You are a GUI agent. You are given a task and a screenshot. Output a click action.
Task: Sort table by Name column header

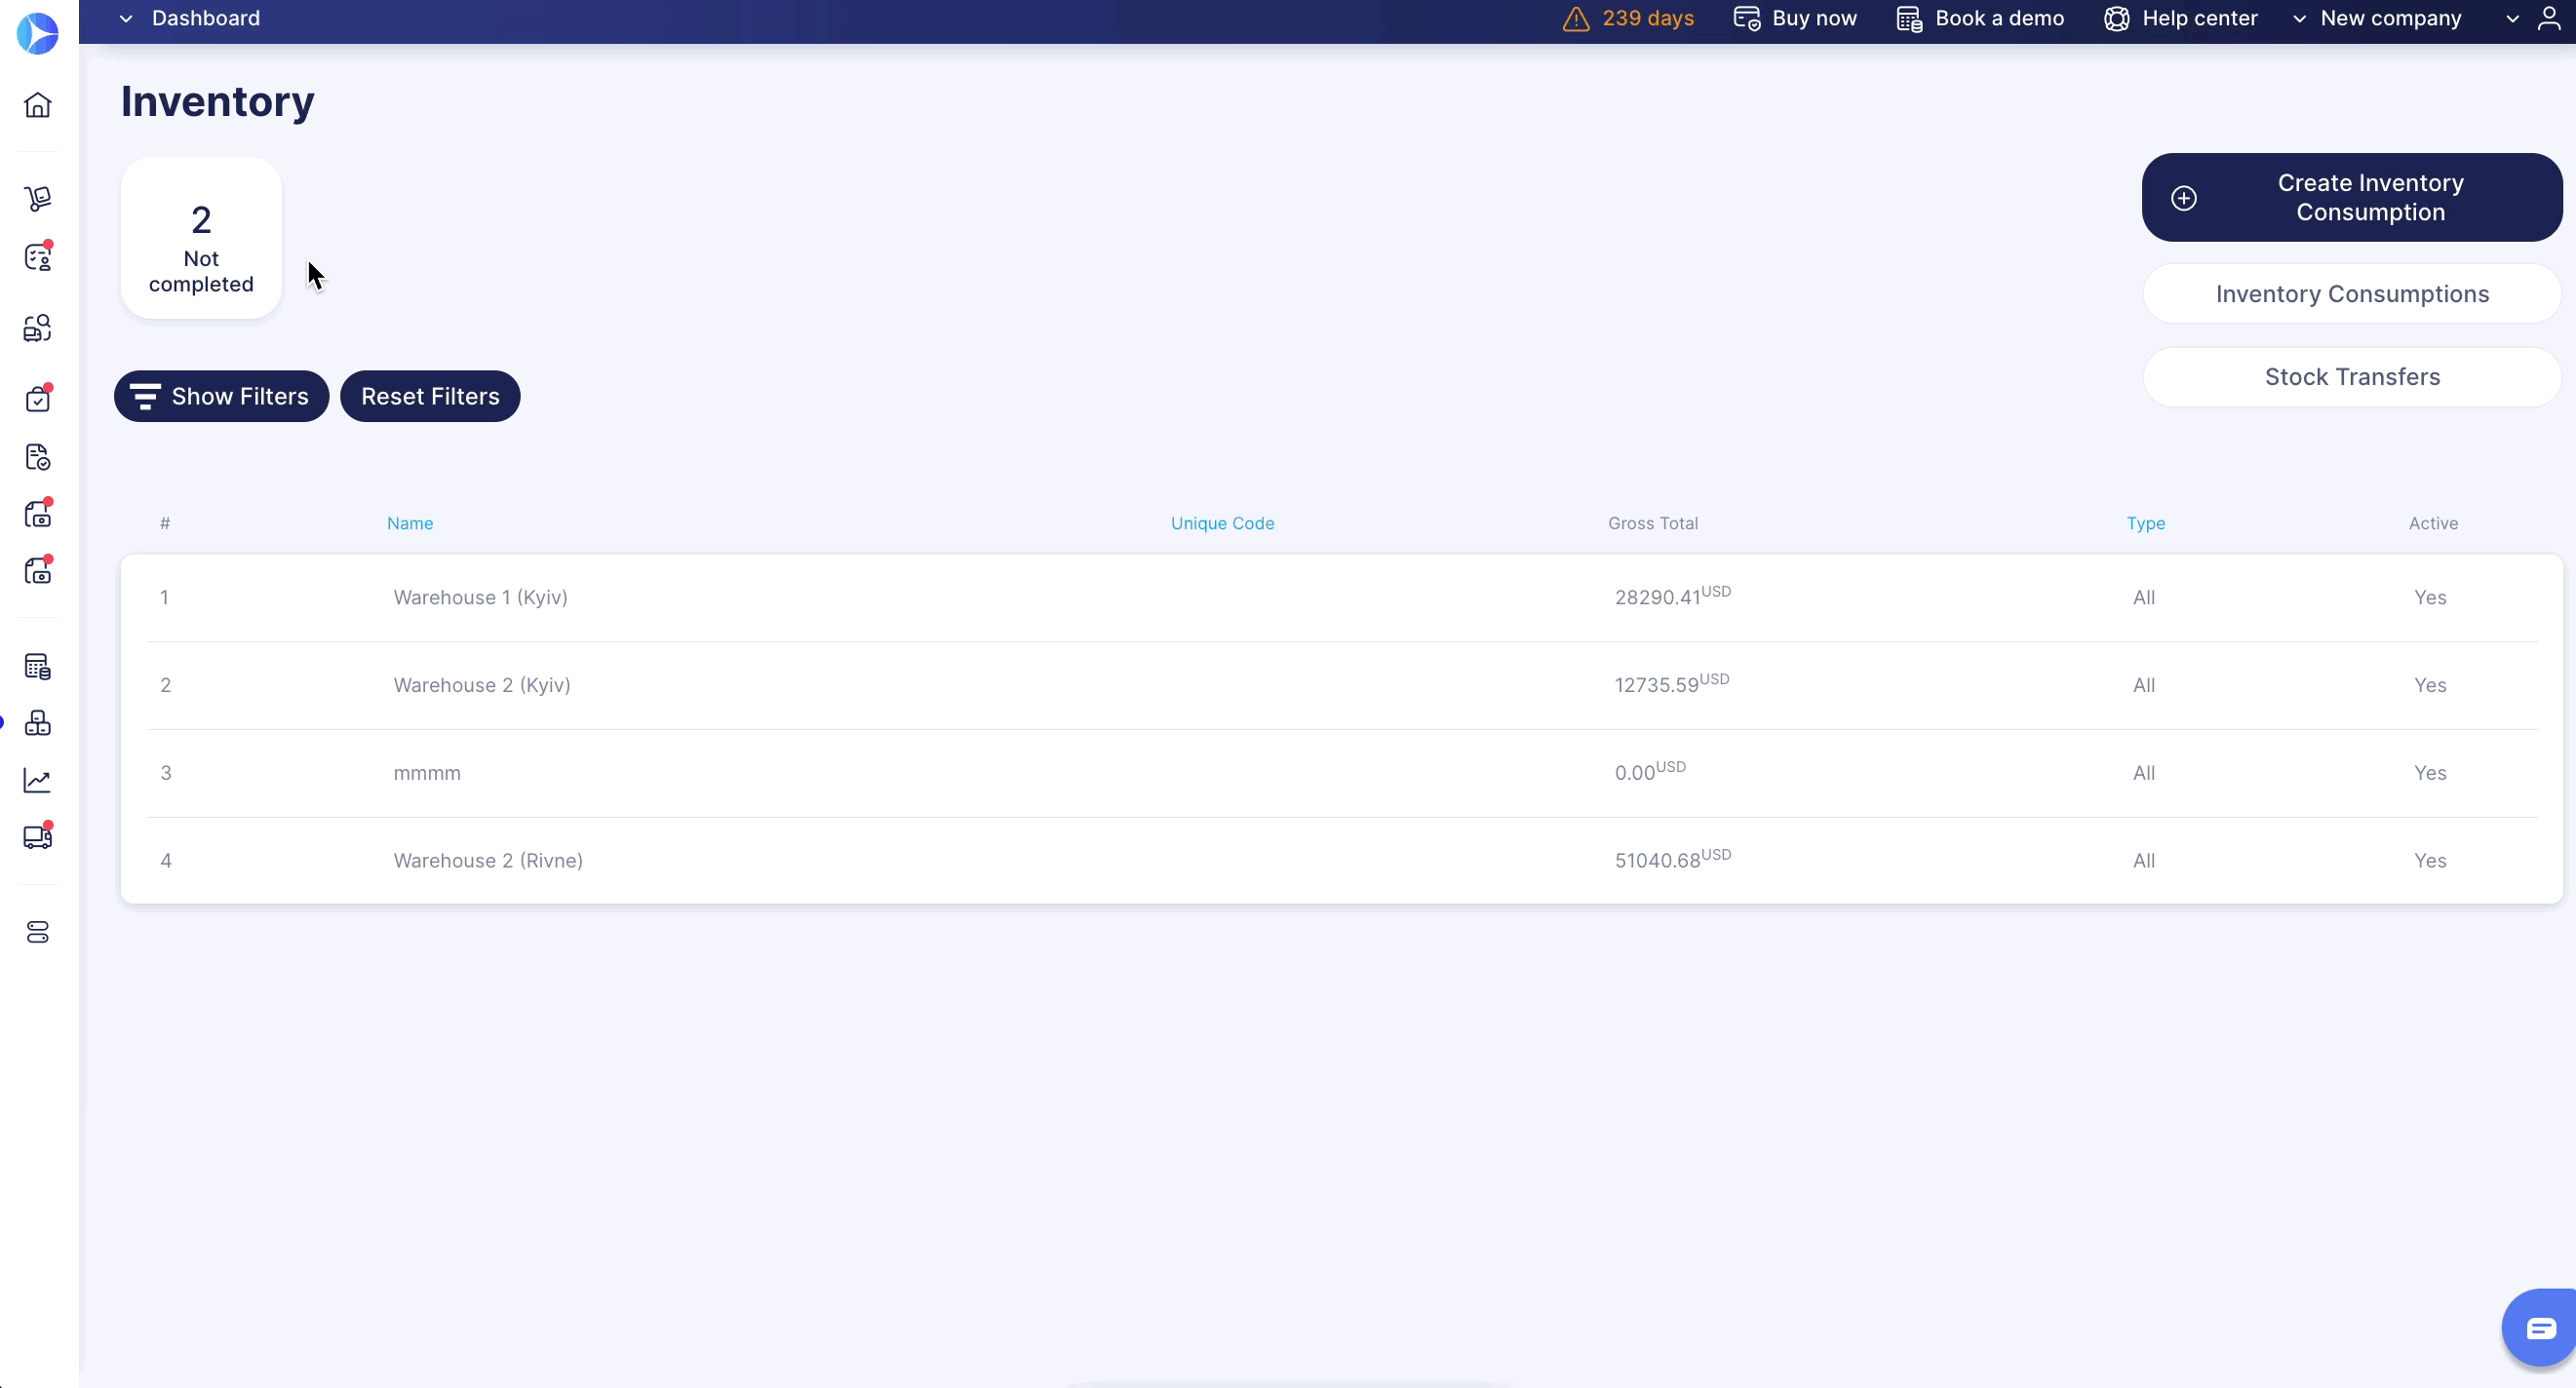coord(410,523)
